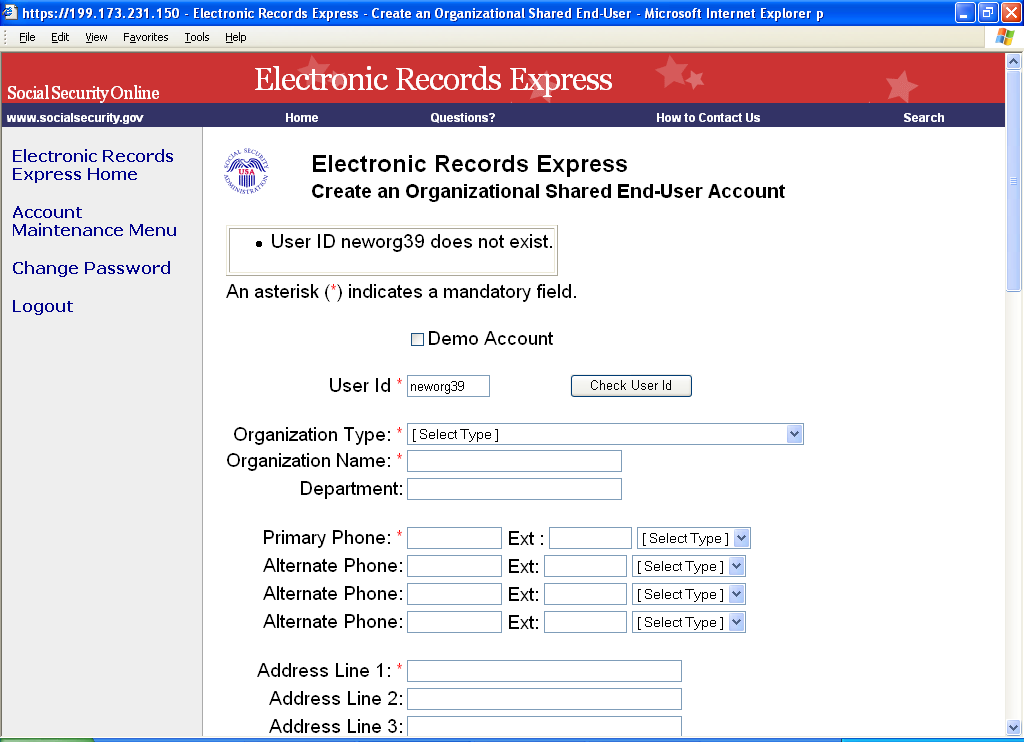Image resolution: width=1024 pixels, height=742 pixels.
Task: Click the Organization Name field
Action: (x=514, y=461)
